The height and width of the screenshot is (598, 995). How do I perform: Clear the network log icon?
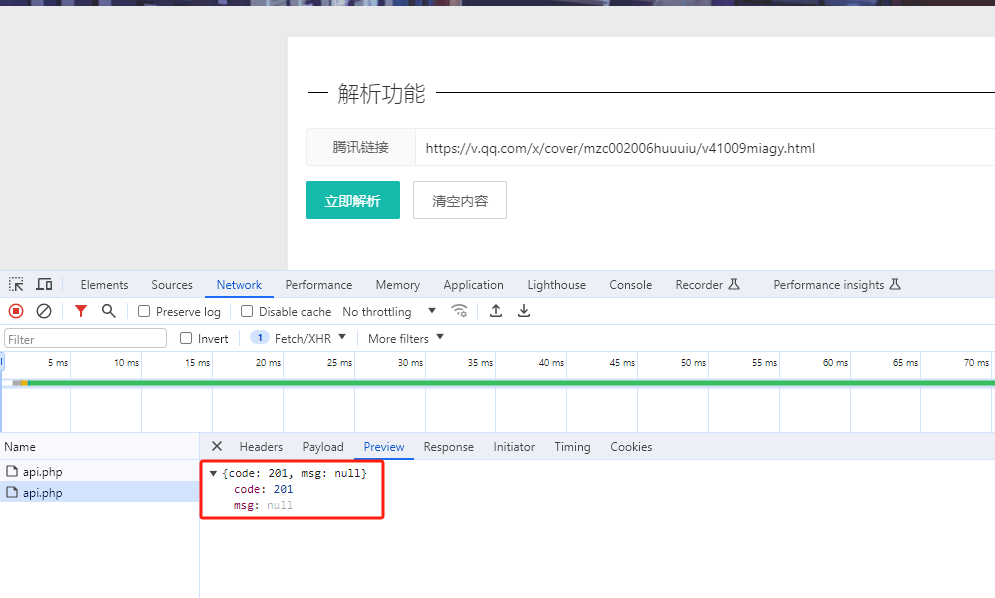(44, 311)
